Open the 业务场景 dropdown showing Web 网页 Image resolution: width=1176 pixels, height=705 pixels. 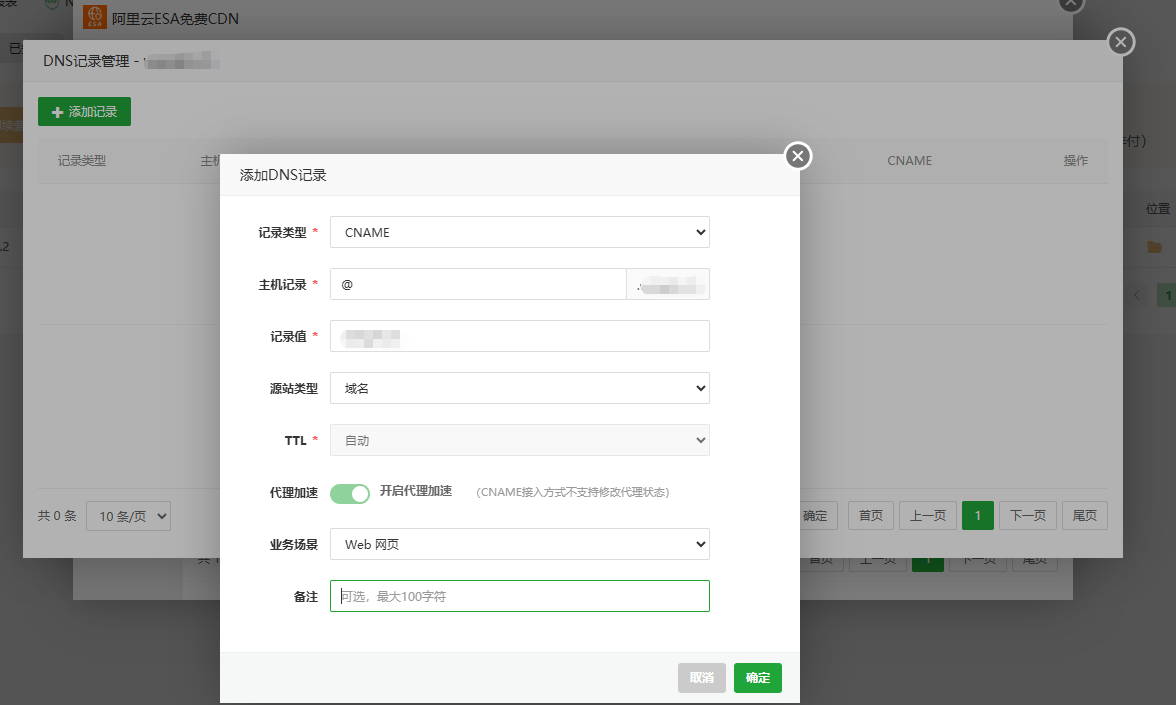click(519, 544)
